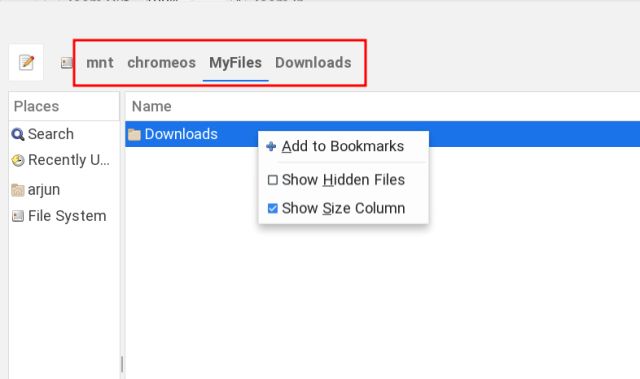Choose the Show Hidden Files menu entry

pos(343,180)
